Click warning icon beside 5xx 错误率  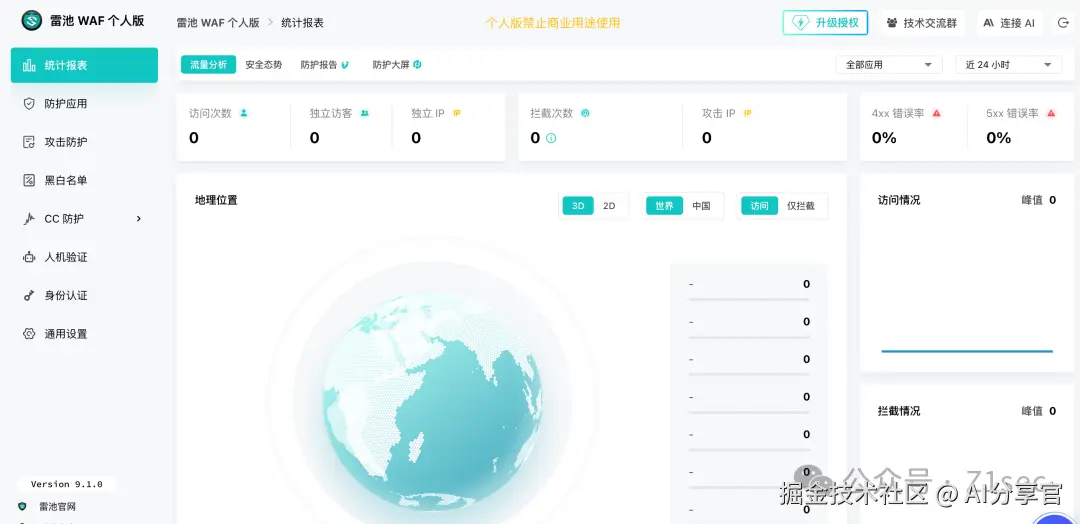1051,113
